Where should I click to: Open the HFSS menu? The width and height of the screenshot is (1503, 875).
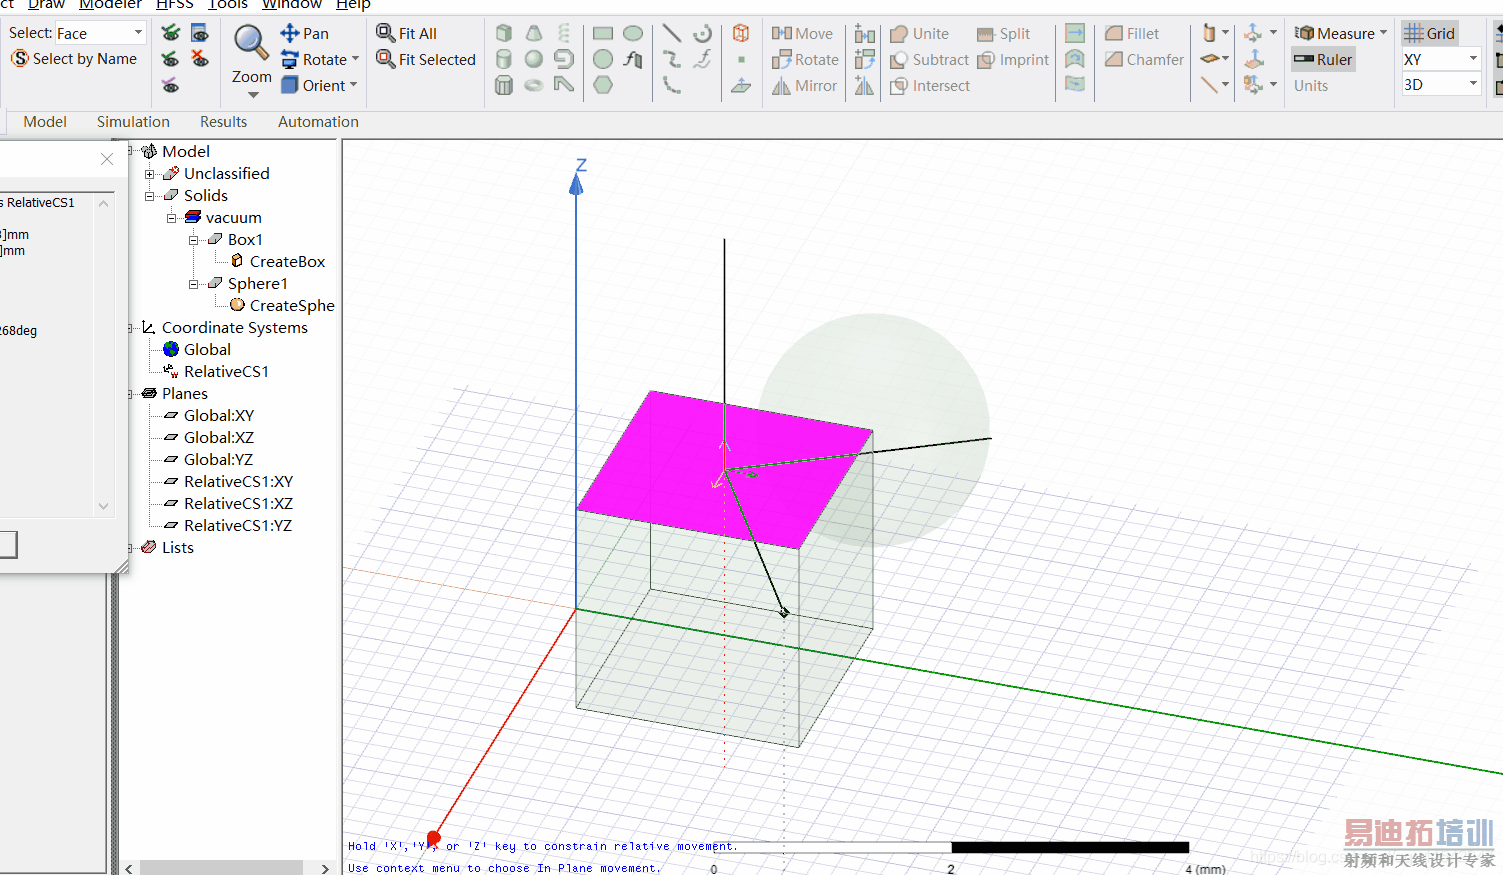[175, 5]
